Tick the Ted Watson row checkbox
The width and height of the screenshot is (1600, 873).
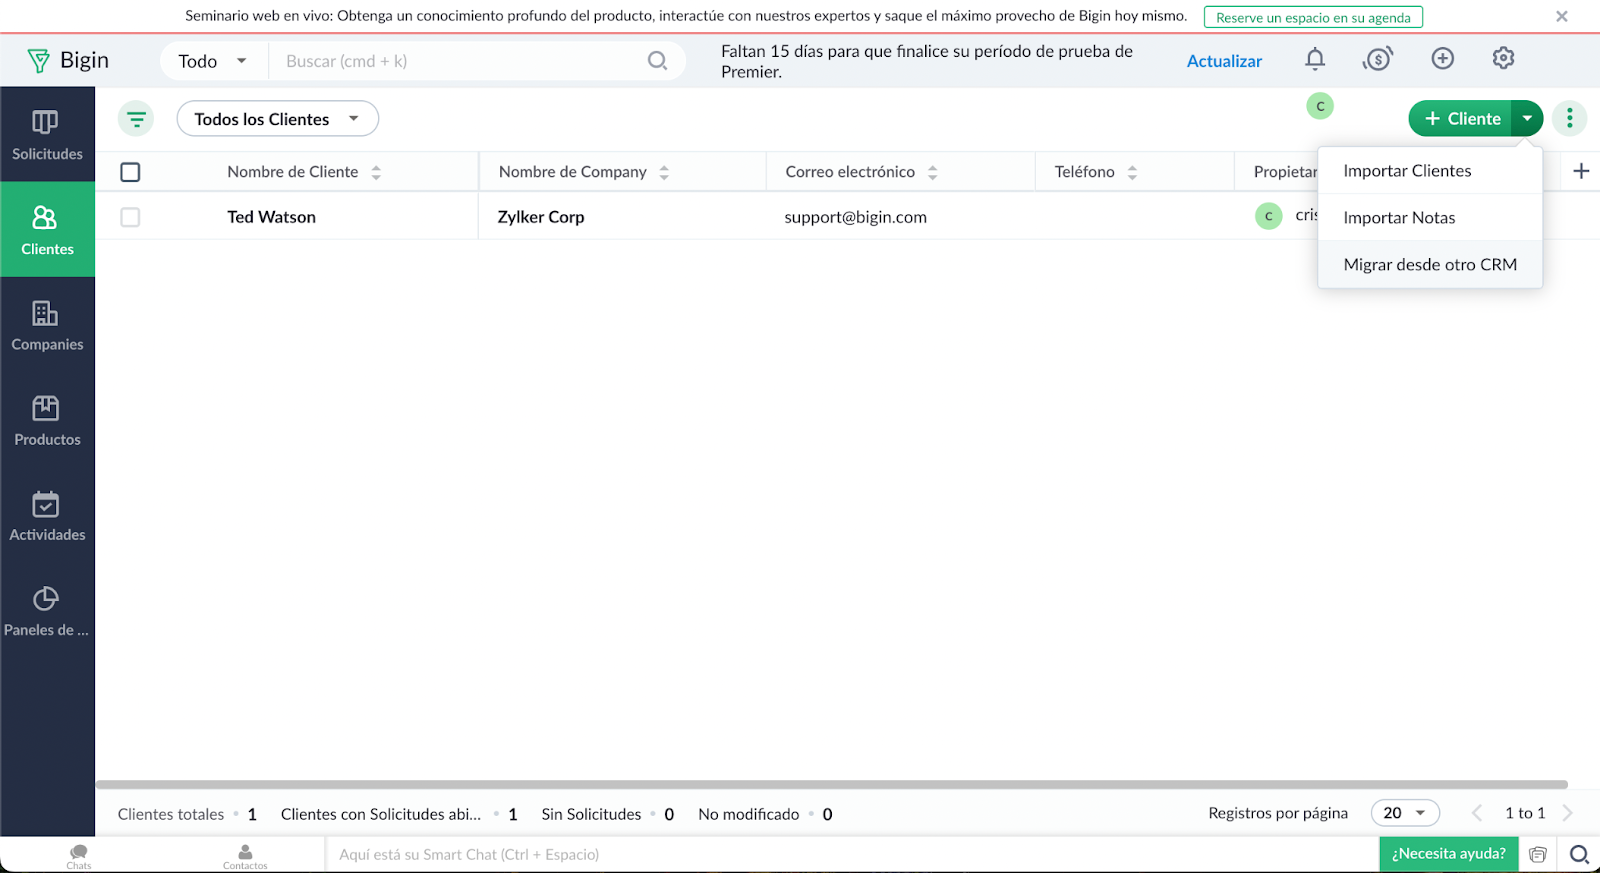(x=130, y=217)
